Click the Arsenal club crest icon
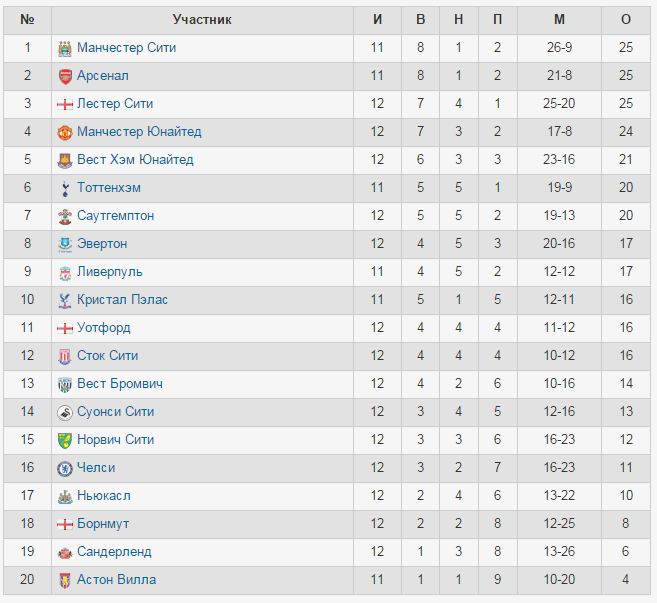Image resolution: width=657 pixels, height=603 pixels. [65, 77]
